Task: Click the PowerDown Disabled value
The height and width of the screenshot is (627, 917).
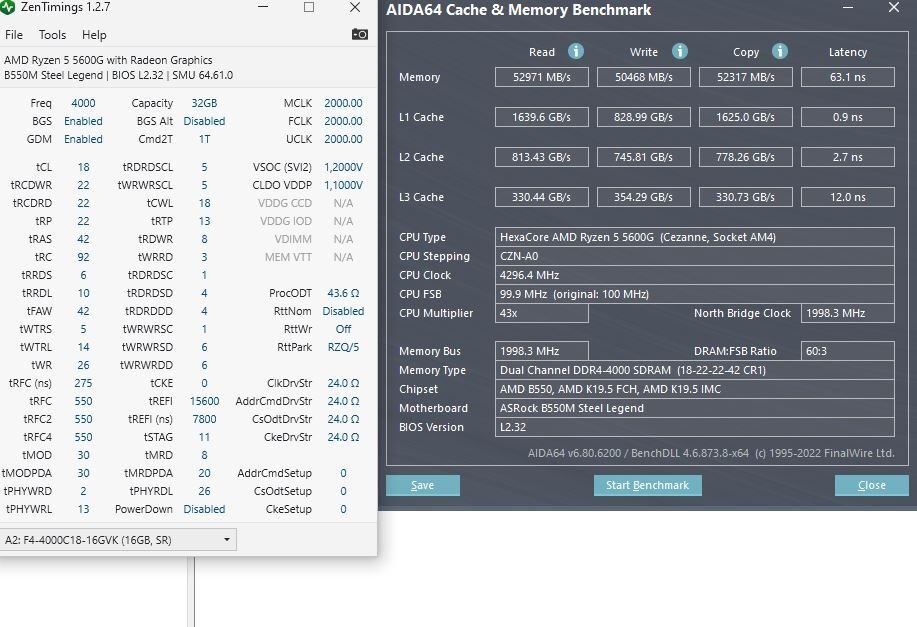Action: click(204, 509)
